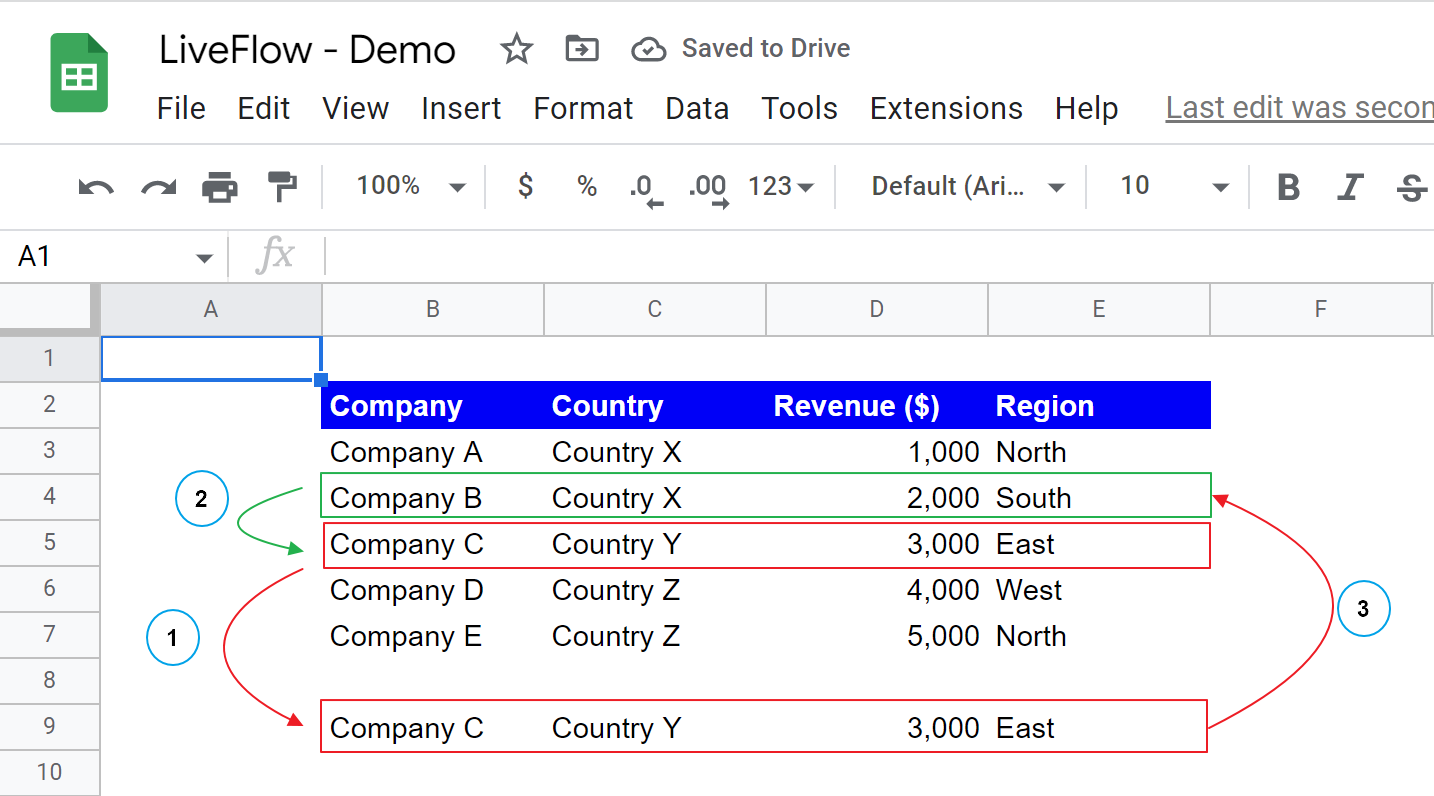This screenshot has width=1434, height=796.
Task: Open the 123 number format dropdown
Action: tap(780, 186)
